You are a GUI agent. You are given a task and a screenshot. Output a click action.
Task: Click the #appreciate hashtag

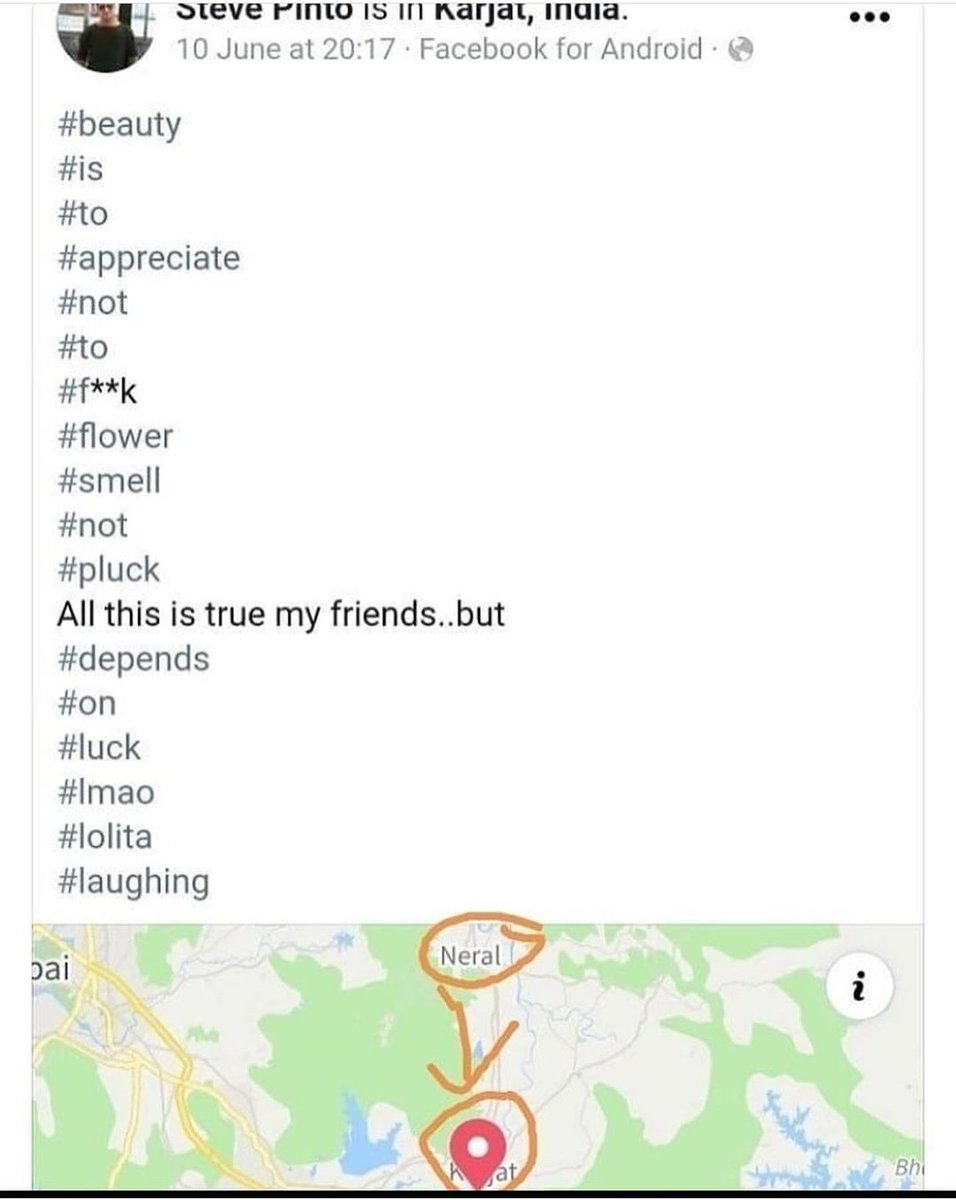pos(149,259)
